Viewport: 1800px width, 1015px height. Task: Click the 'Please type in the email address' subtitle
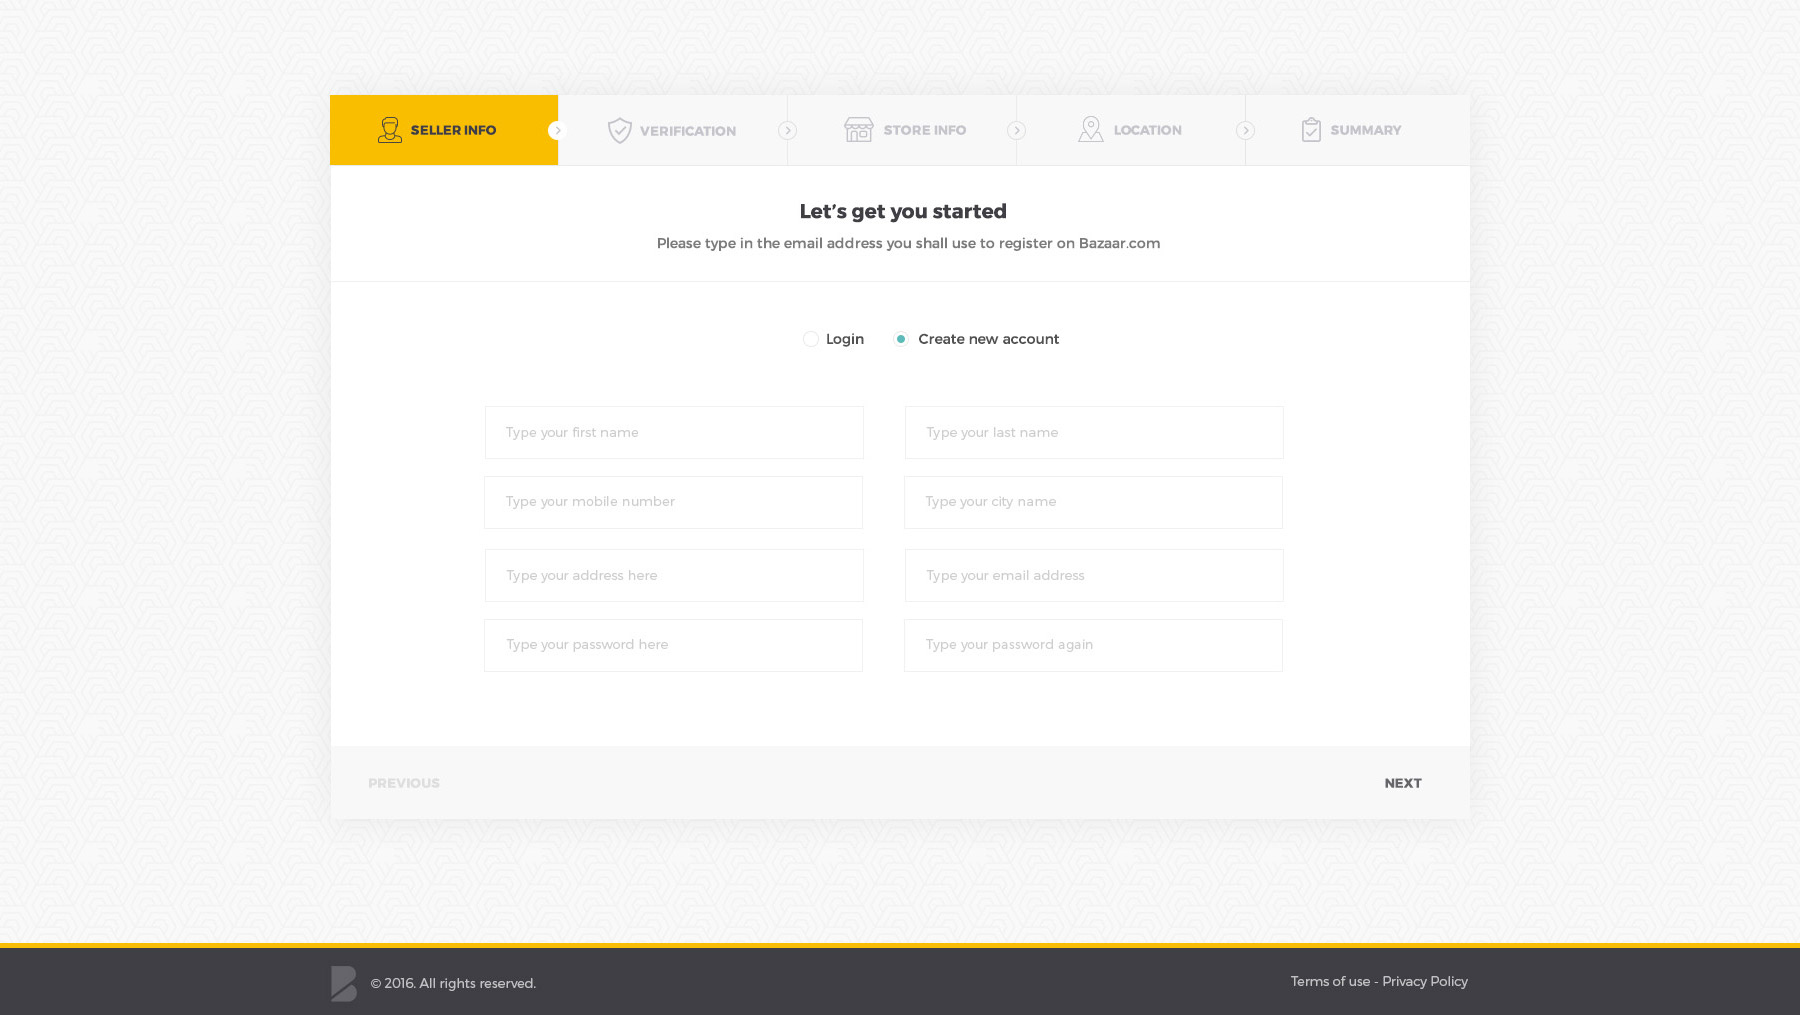[908, 243]
